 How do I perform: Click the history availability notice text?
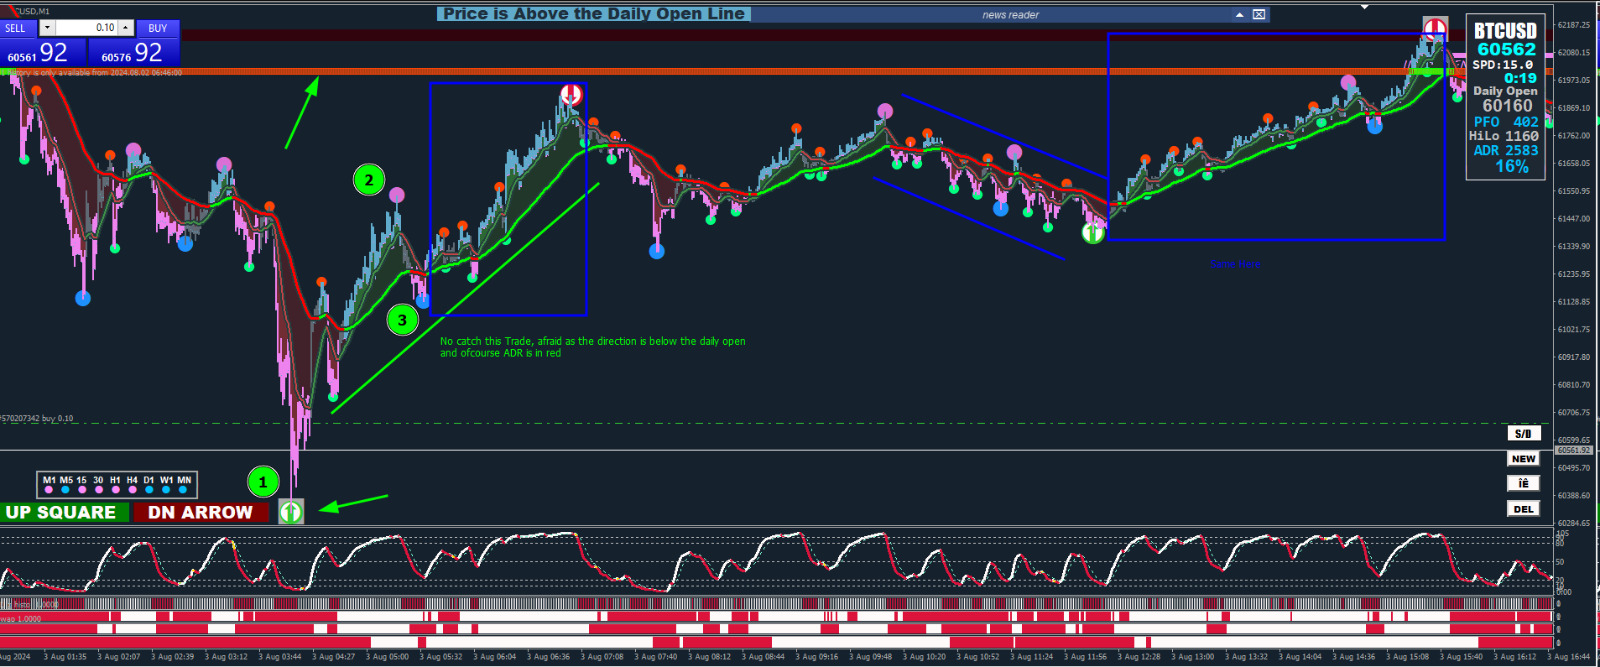coord(93,73)
